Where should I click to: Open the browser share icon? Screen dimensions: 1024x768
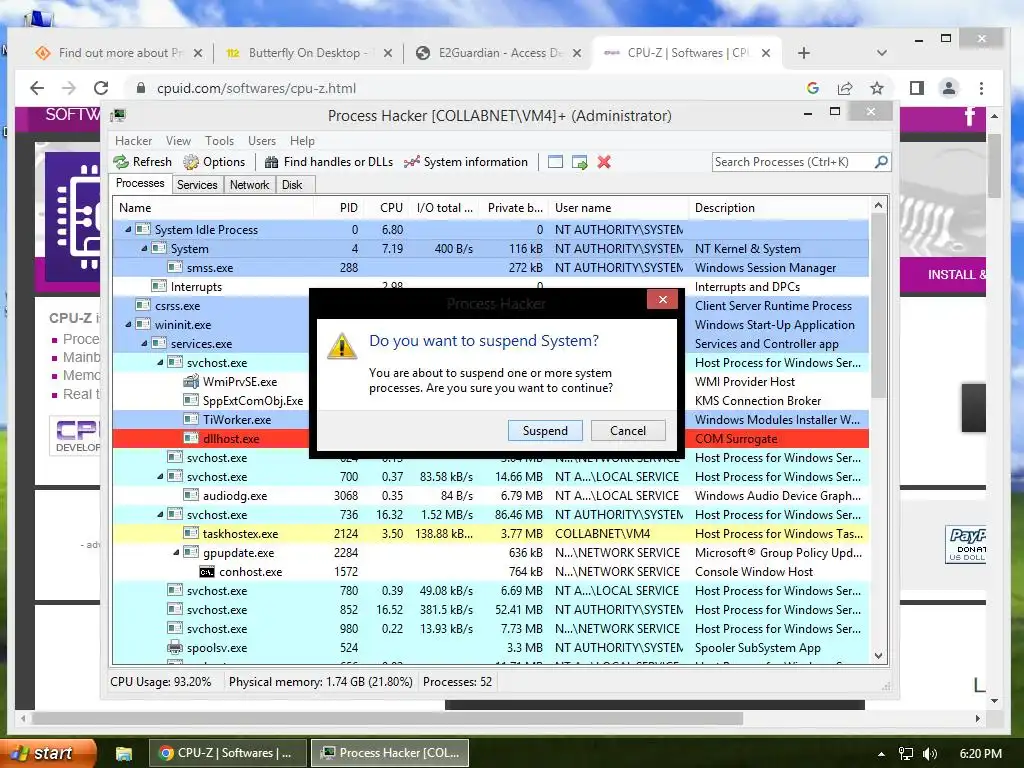coord(844,88)
